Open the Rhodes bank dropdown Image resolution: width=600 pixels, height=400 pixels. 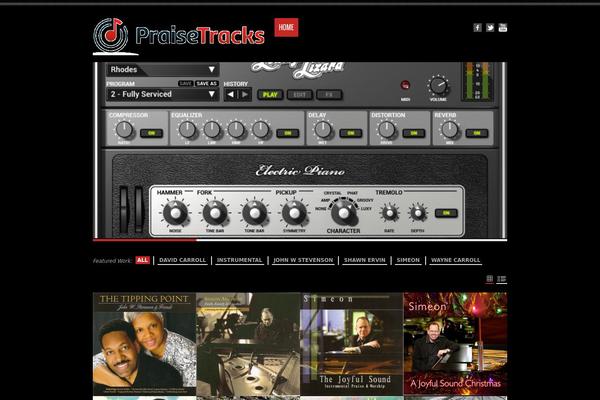click(163, 70)
